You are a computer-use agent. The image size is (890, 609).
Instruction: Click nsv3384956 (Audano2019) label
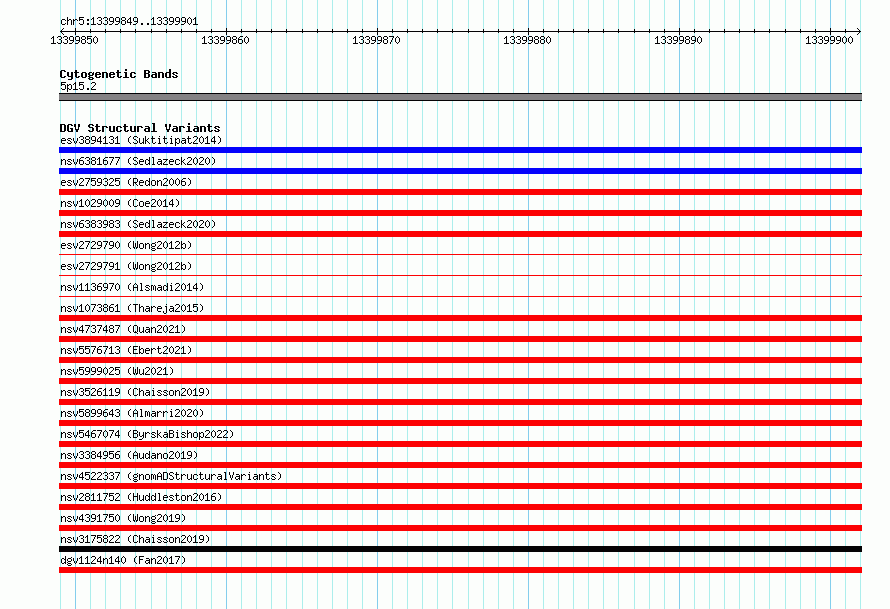coord(129,455)
